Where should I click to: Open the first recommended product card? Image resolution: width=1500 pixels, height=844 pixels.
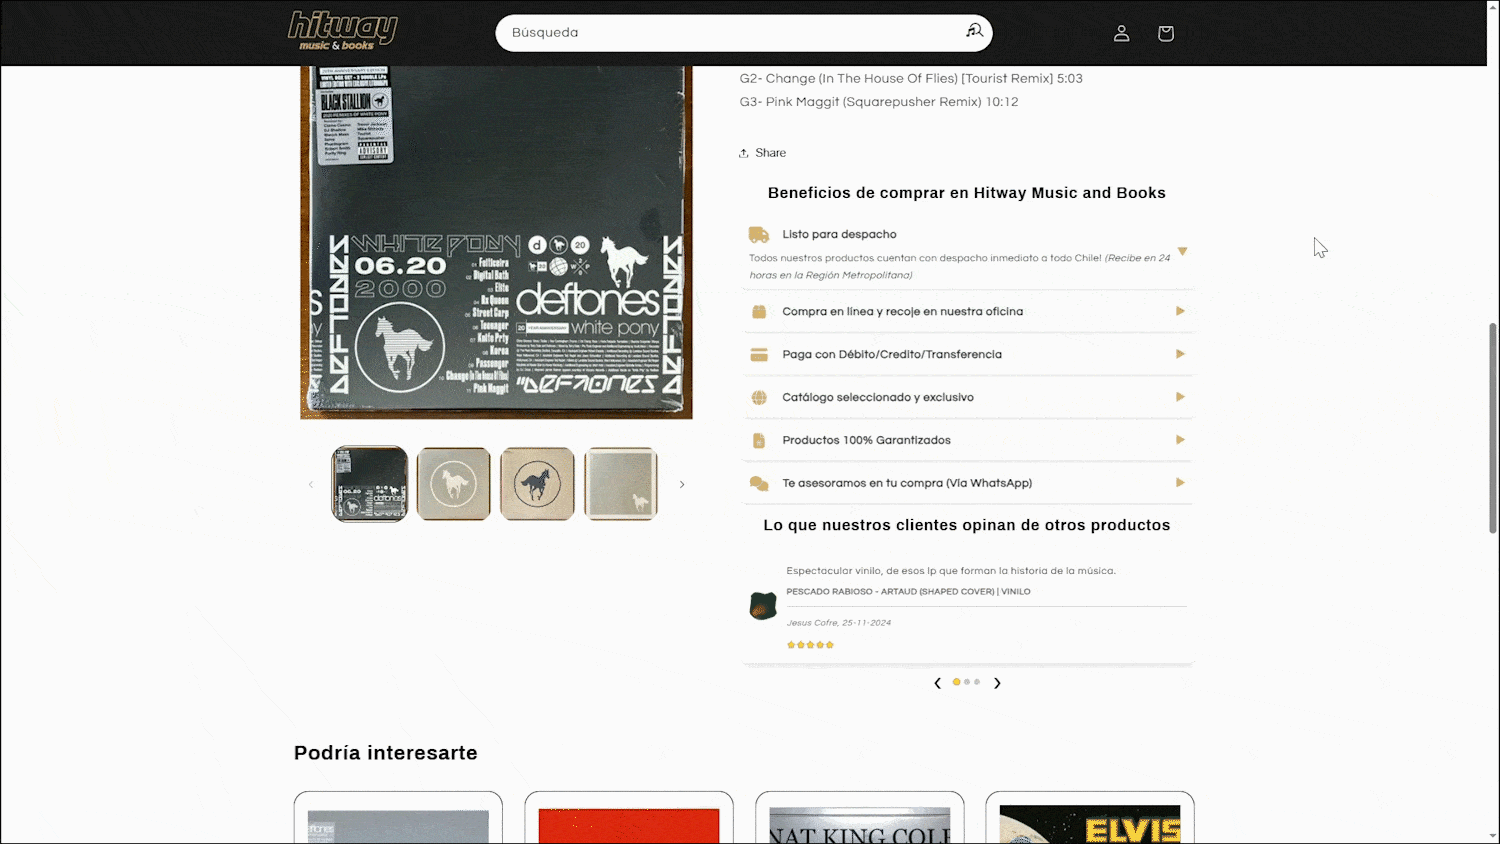(x=398, y=818)
